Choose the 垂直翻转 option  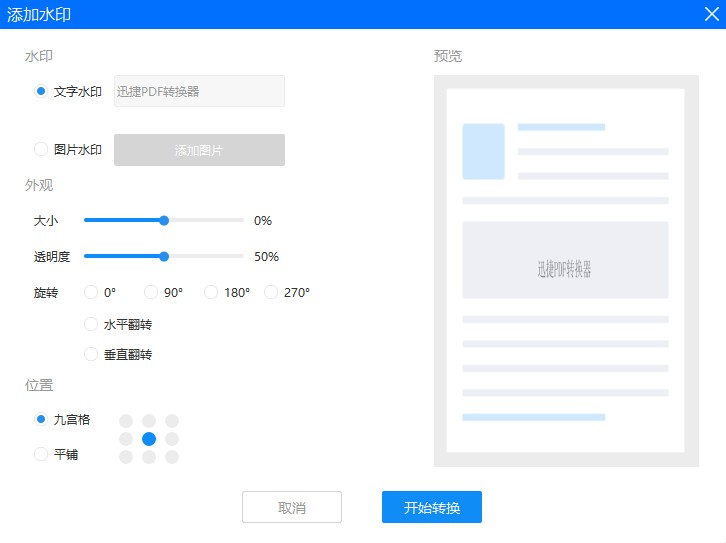pyautogui.click(x=91, y=354)
